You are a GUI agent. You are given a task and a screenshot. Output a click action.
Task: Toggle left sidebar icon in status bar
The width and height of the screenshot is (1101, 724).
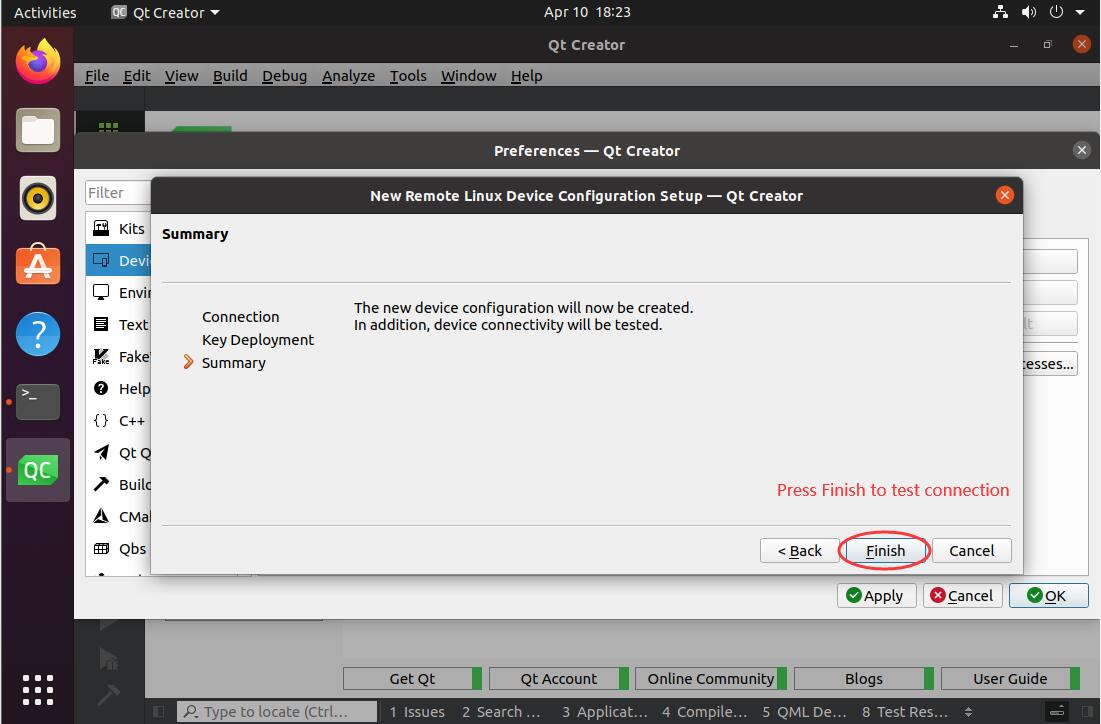(x=159, y=711)
